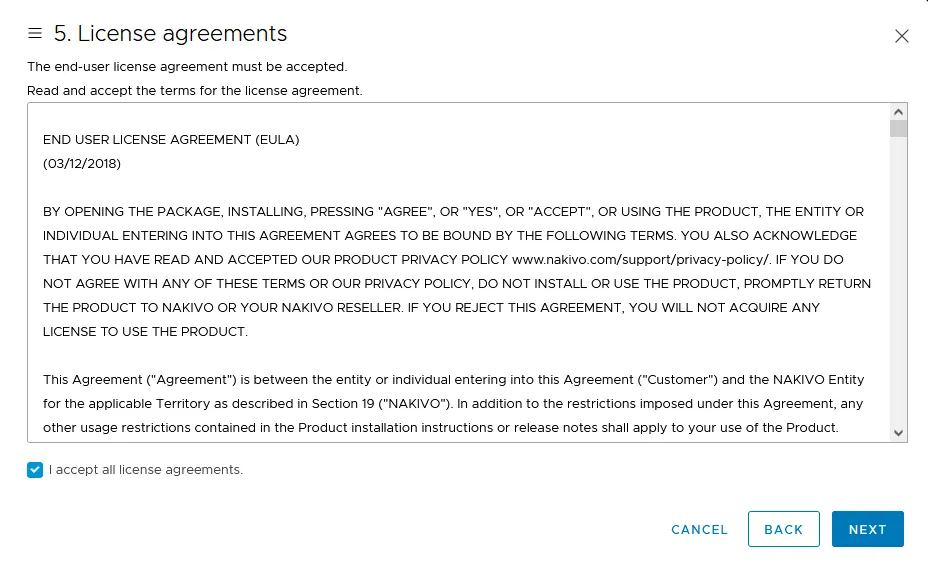Proceed with the NEXT button

867,529
